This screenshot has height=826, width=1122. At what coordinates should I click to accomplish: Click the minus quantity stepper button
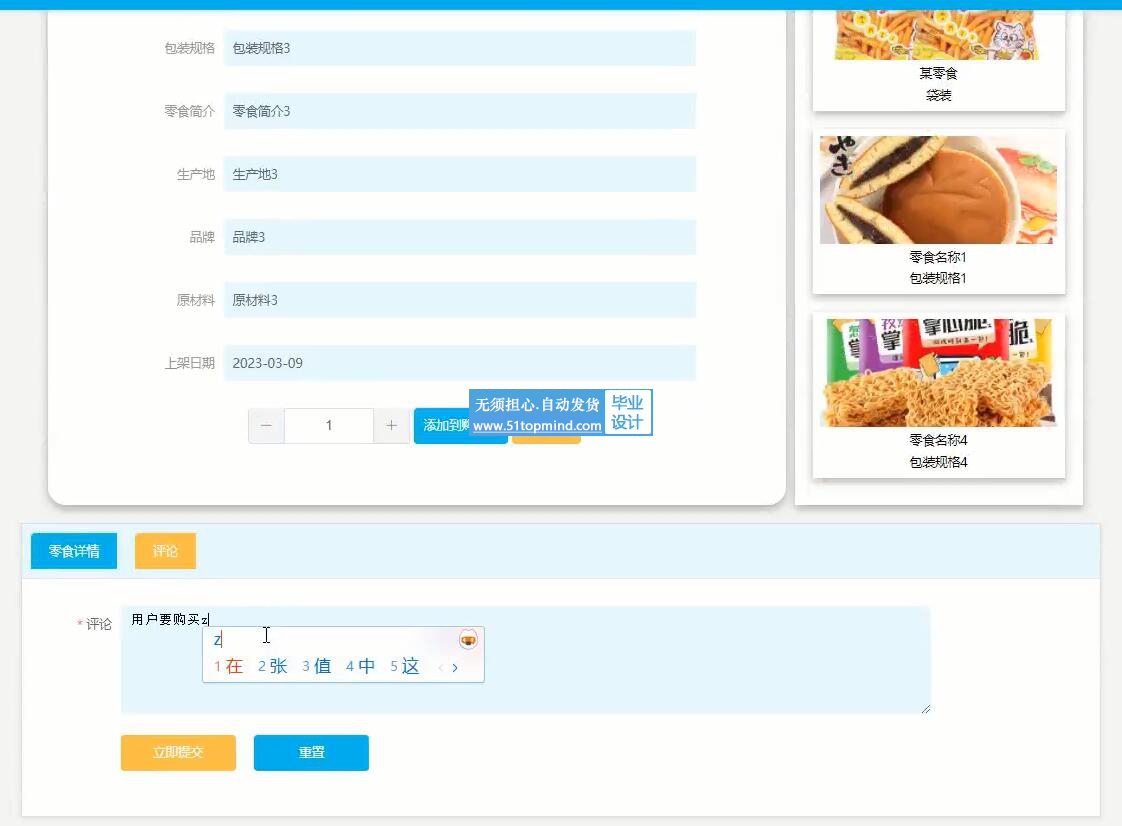point(266,426)
